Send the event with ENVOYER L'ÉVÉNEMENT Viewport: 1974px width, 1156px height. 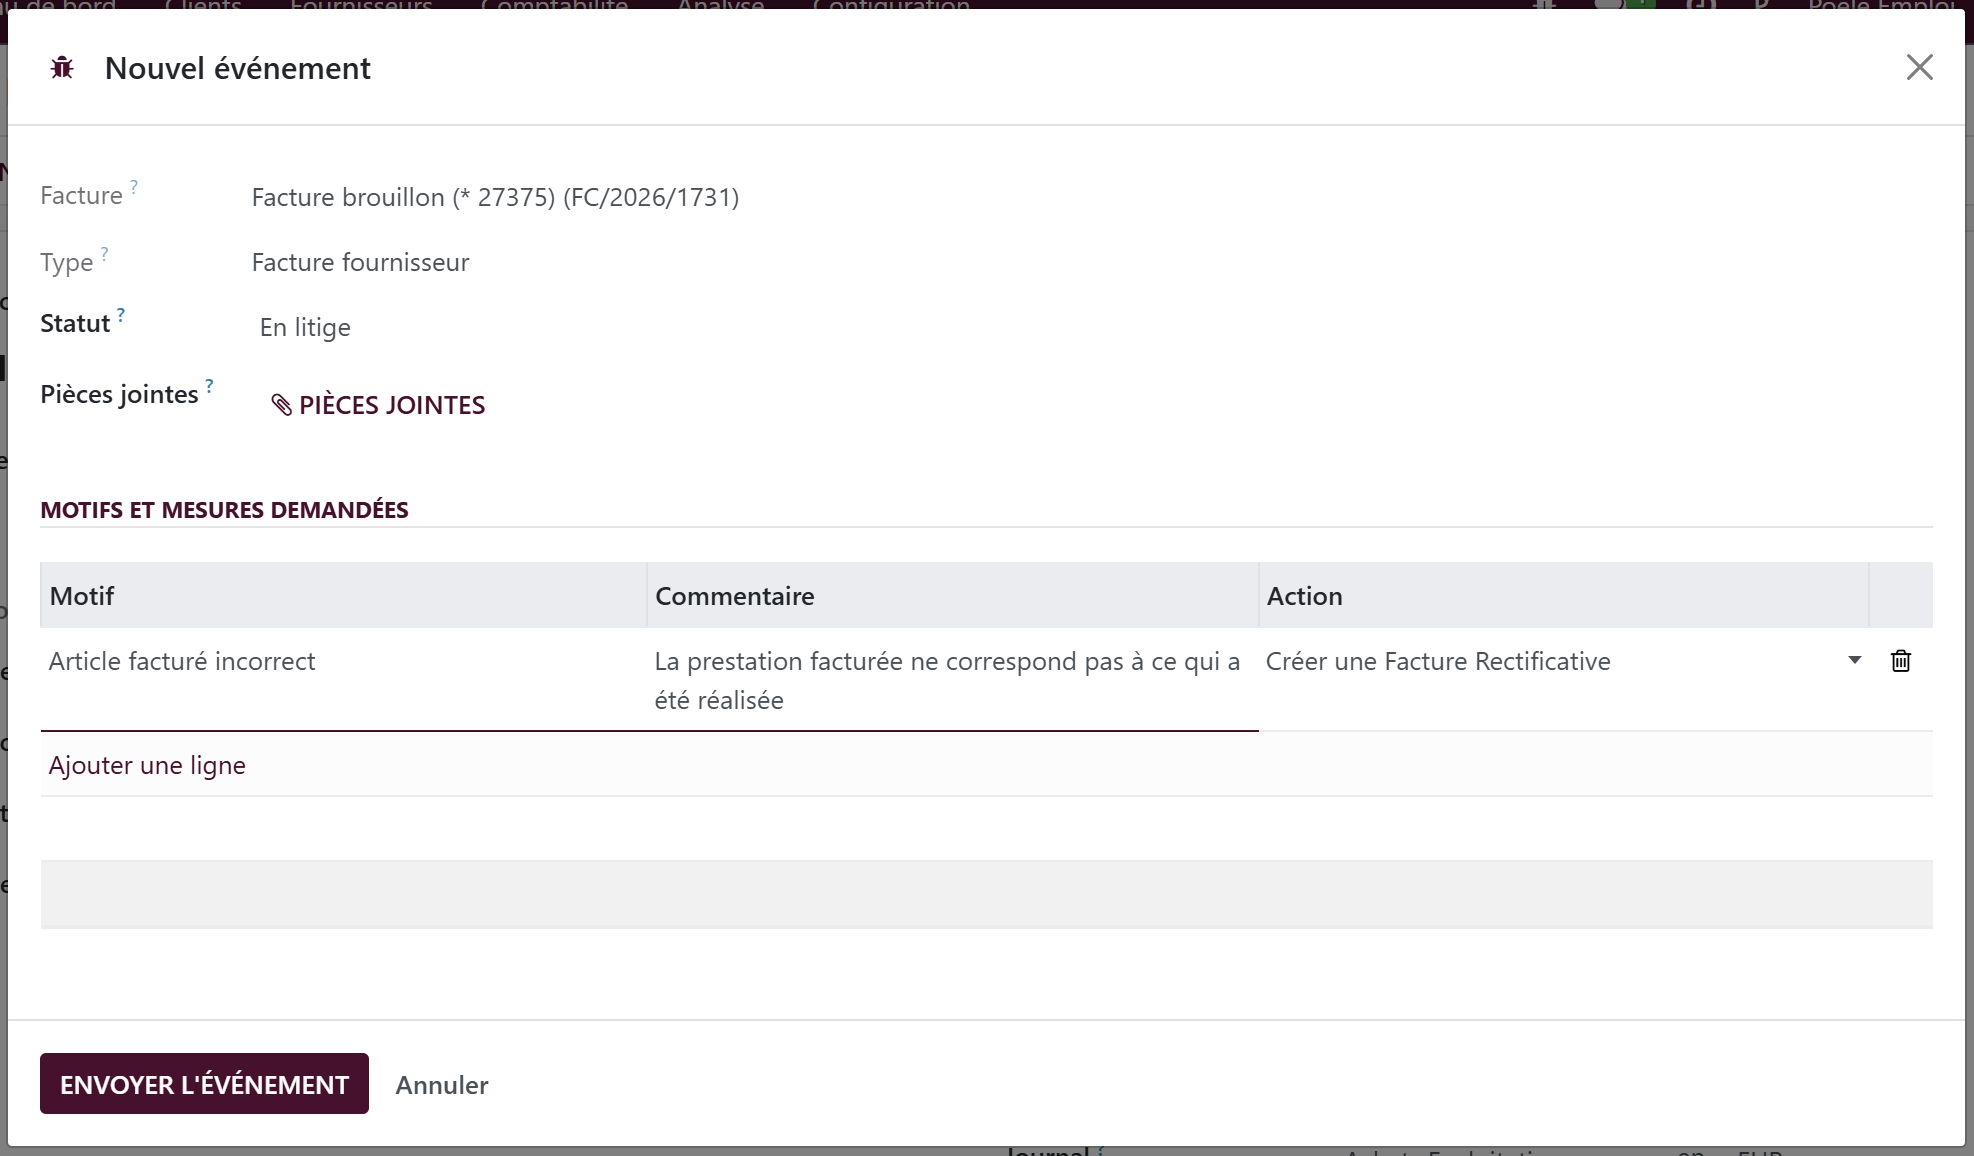(x=204, y=1084)
